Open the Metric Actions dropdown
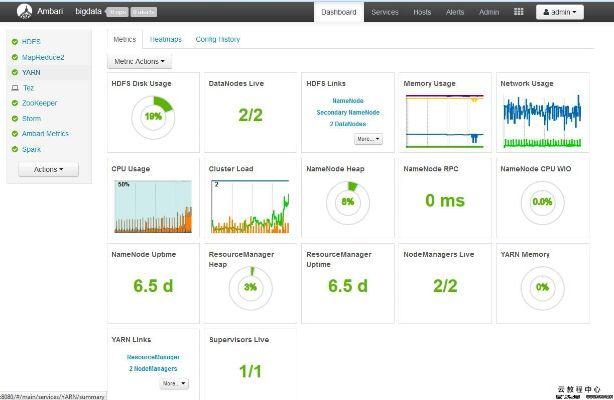614x400 pixels. (x=139, y=62)
